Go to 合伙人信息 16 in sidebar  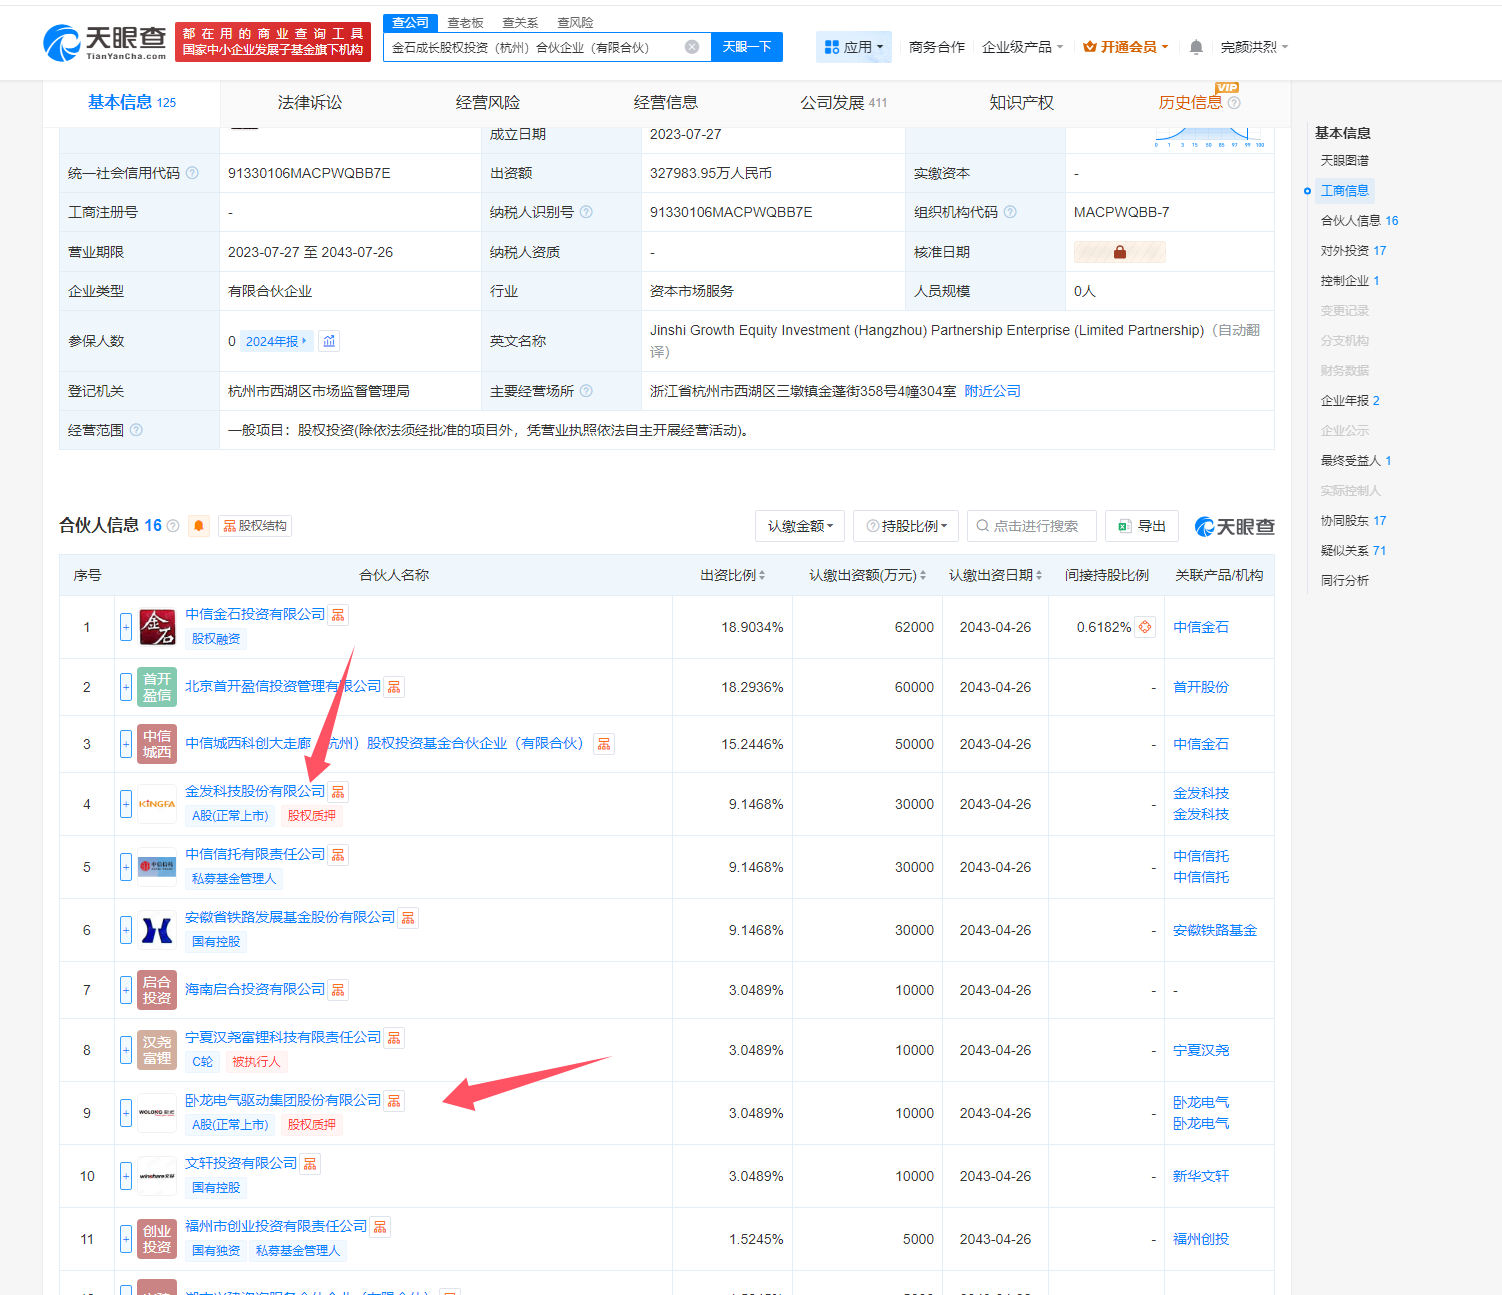(x=1359, y=221)
